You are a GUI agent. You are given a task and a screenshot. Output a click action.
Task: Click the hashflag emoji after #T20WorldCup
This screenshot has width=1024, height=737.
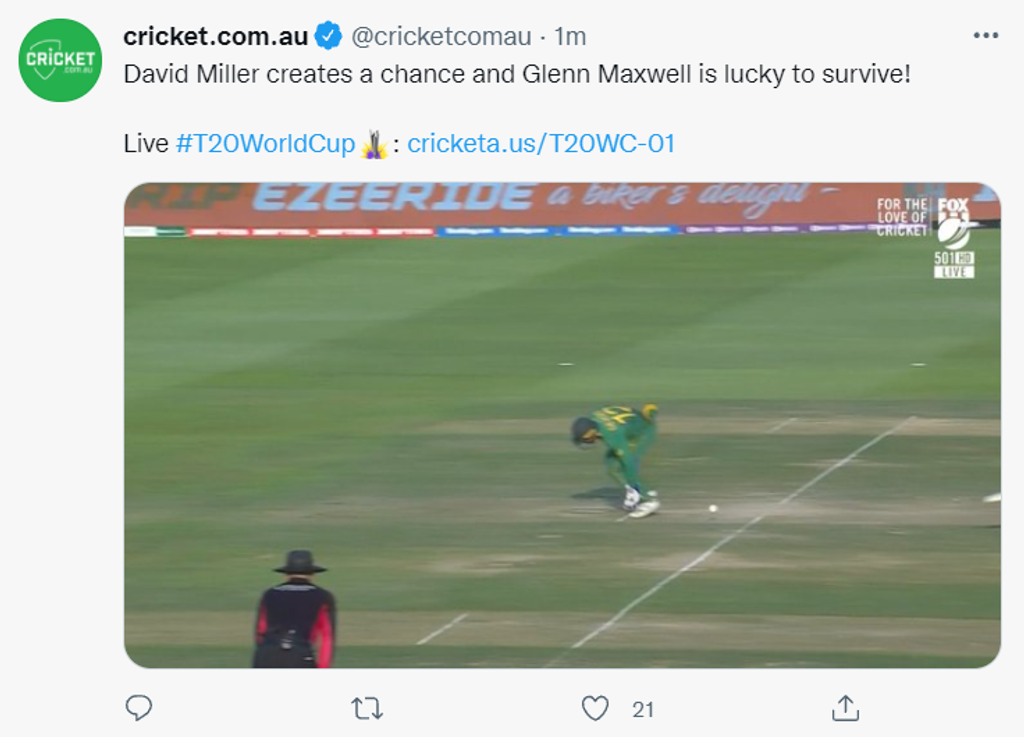point(374,144)
